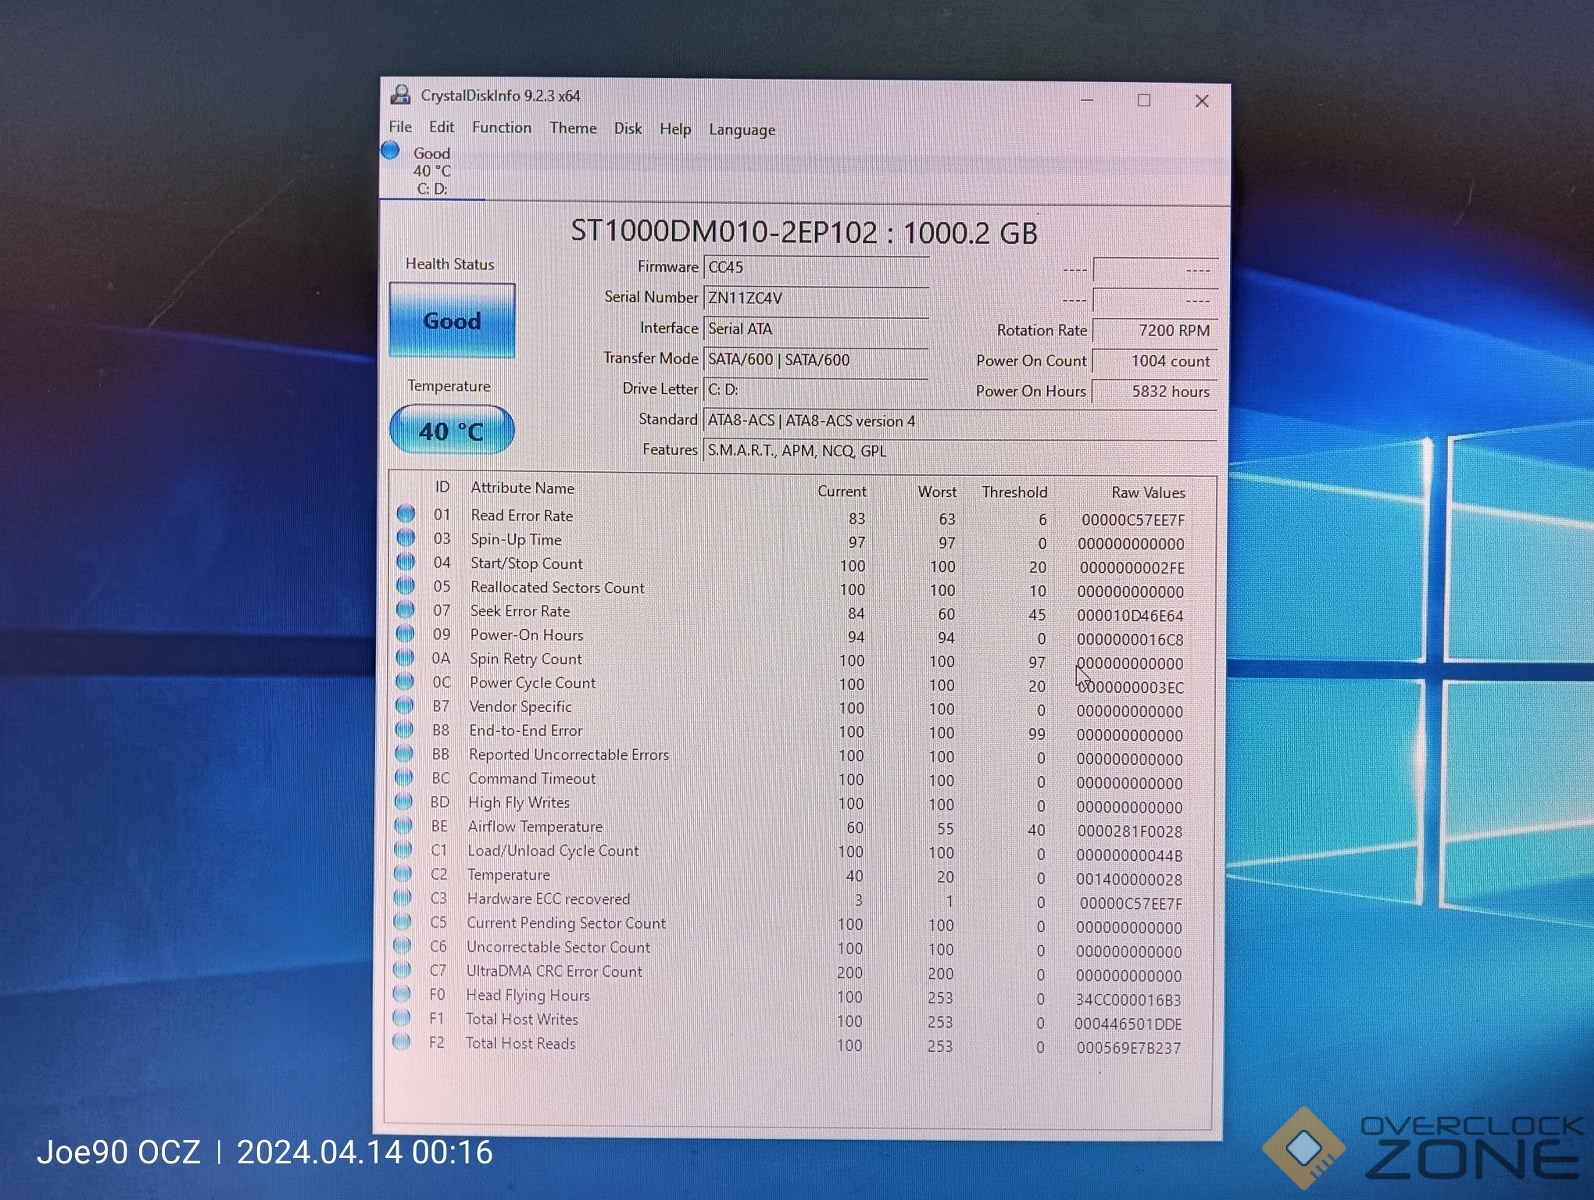1594x1200 pixels.
Task: Open the Edit menu
Action: pos(442,127)
